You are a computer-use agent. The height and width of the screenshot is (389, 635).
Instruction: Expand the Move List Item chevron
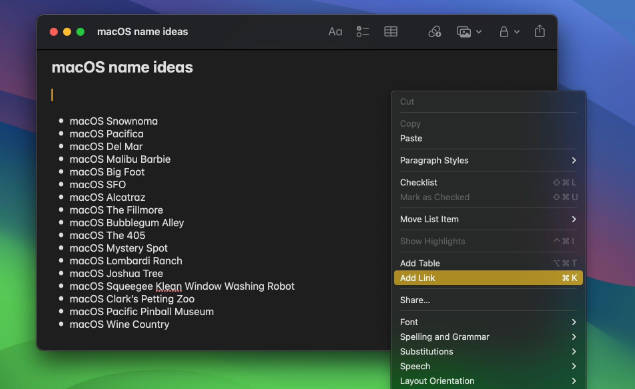(x=574, y=219)
